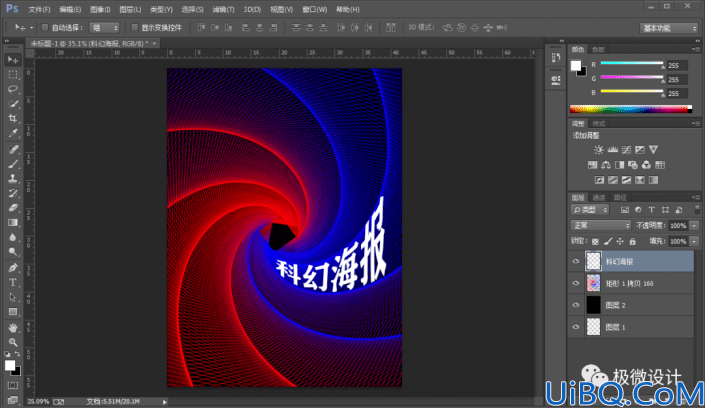Select the Hand tool
705x408 pixels.
[x=13, y=328]
